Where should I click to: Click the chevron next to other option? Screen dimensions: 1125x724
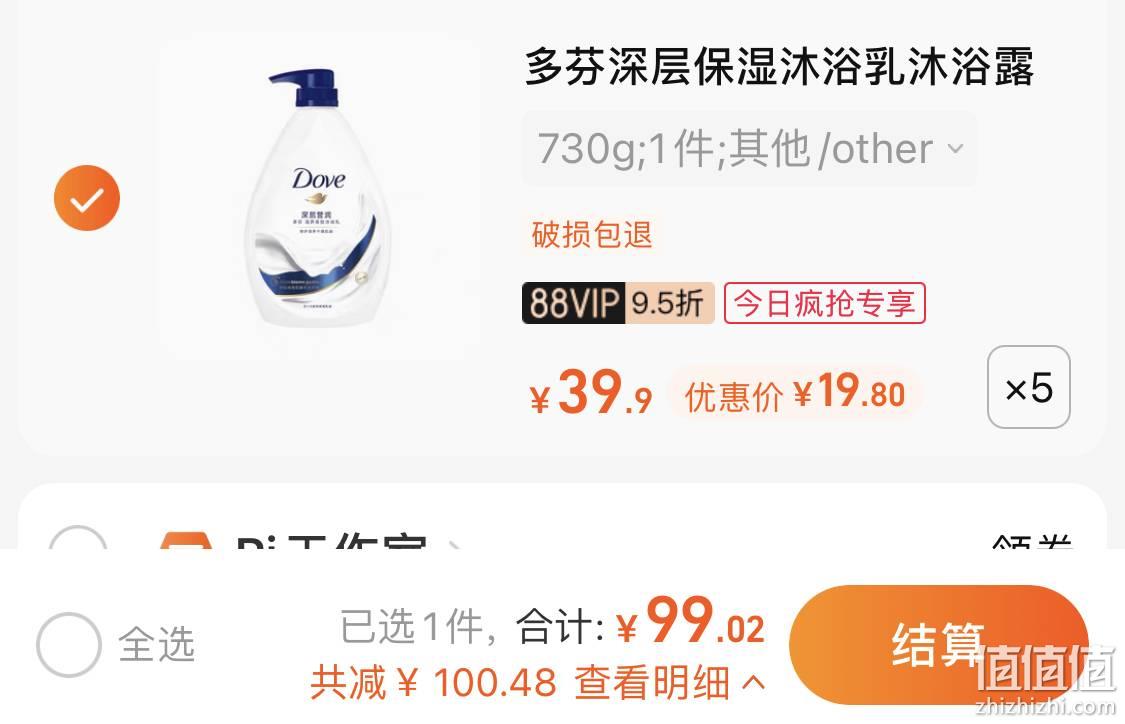click(955, 149)
